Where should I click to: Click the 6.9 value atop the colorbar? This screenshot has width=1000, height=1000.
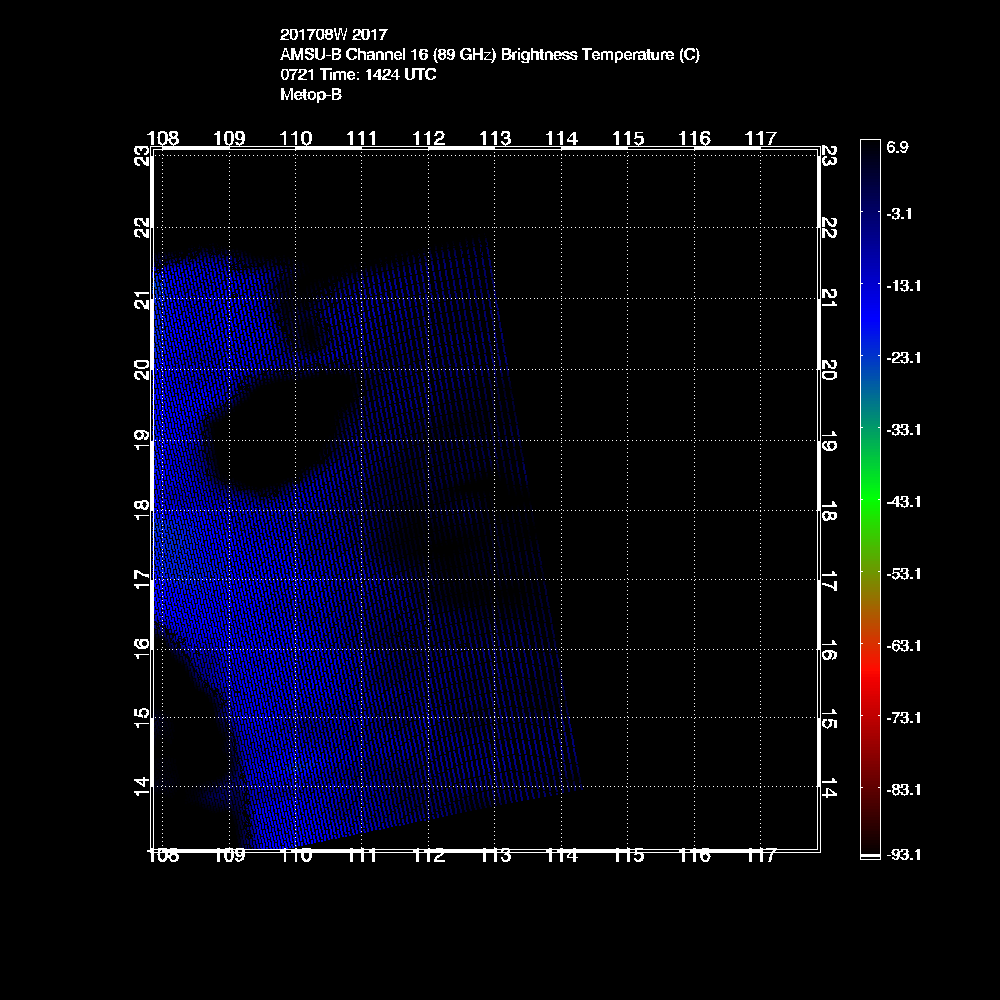[897, 147]
